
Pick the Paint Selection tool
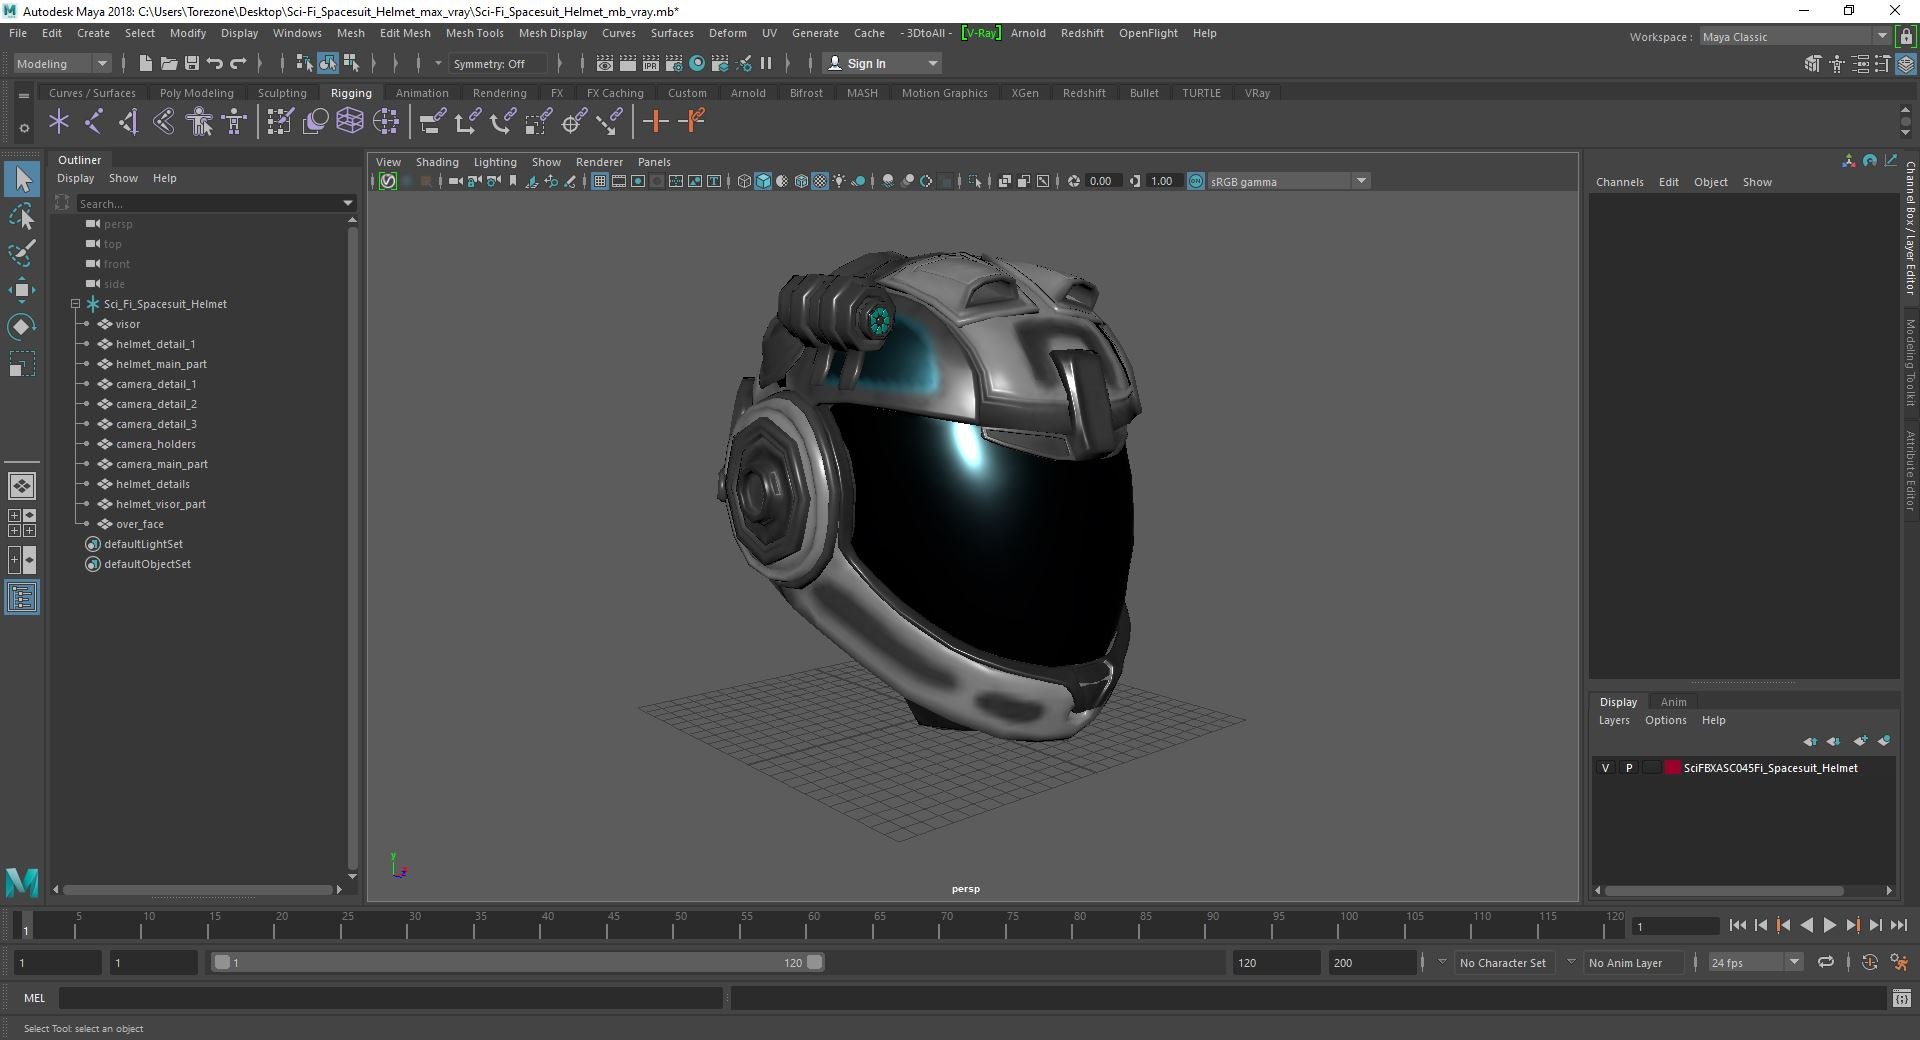pos(22,252)
